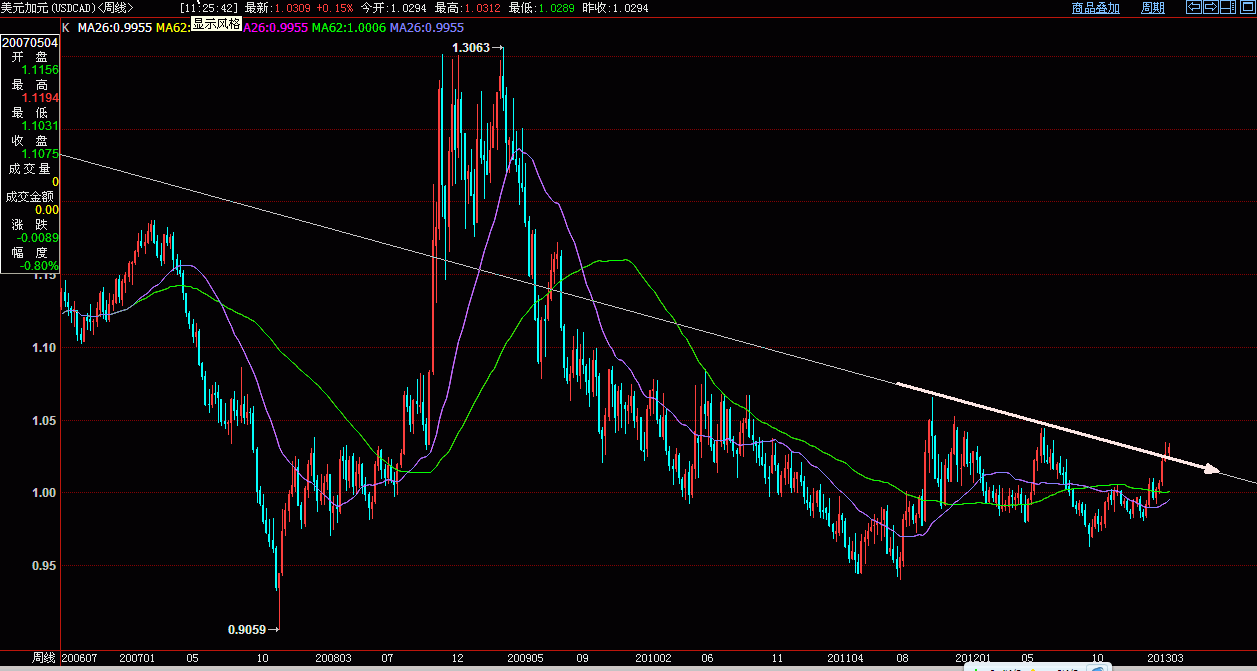Click the trough price label 0.9059

tap(246, 629)
